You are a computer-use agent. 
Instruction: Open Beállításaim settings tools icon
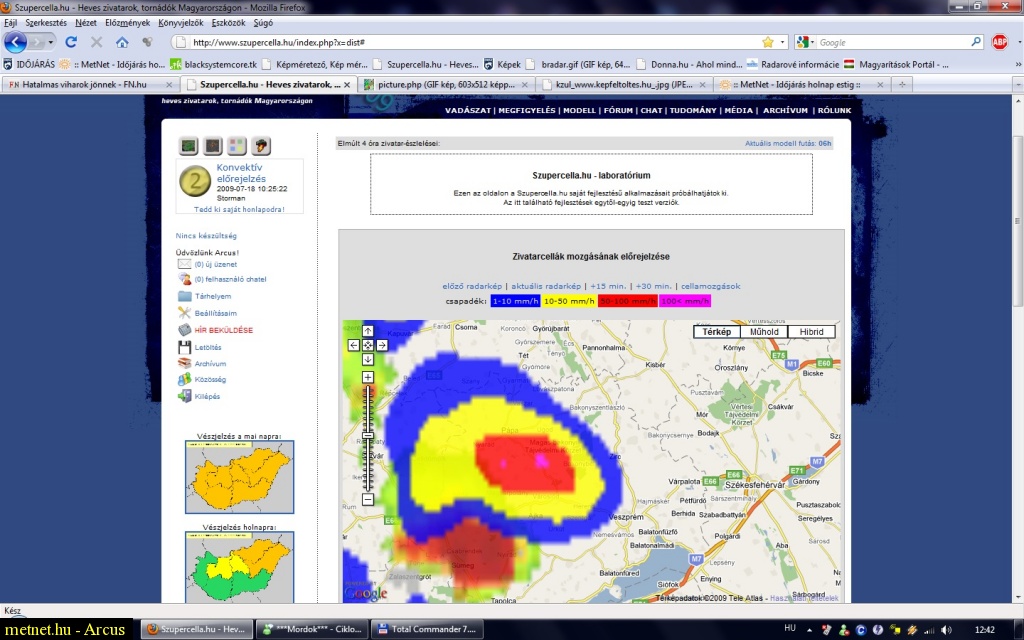point(184,313)
